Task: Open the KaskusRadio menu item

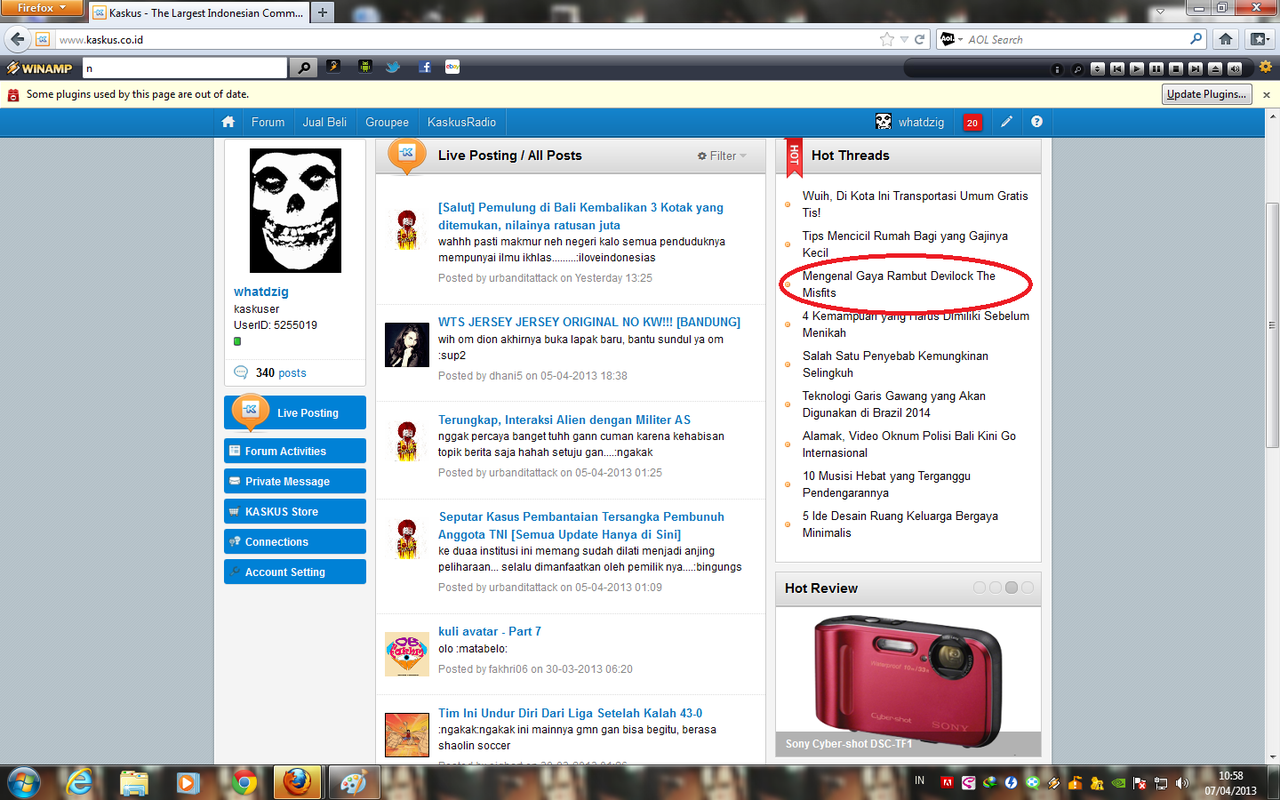Action: click(x=462, y=122)
